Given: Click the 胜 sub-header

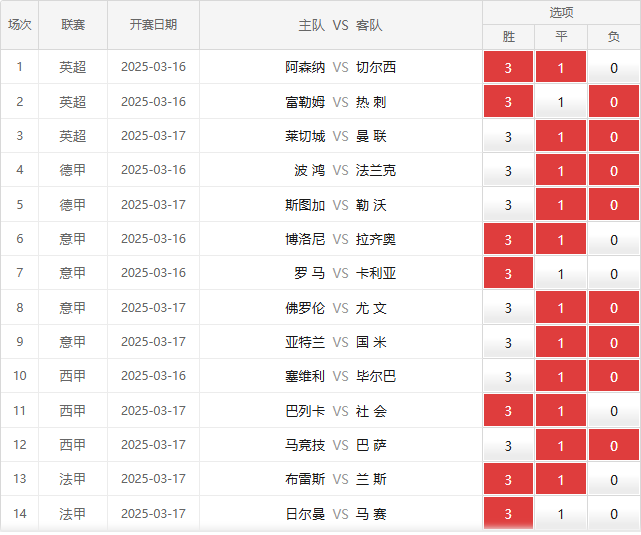Looking at the screenshot, I should click(x=509, y=37).
